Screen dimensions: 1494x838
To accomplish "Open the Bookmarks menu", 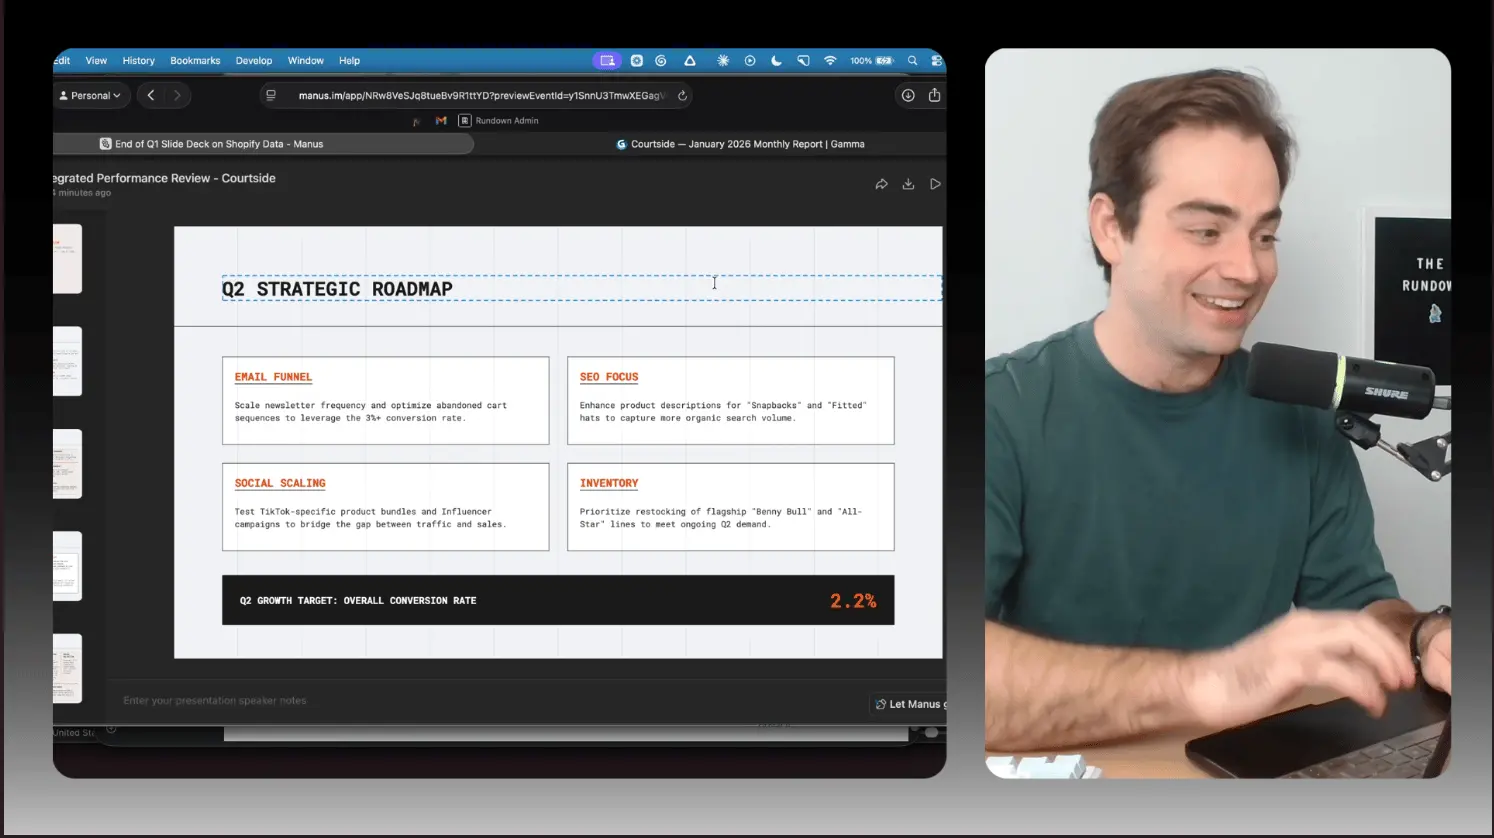I will pyautogui.click(x=195, y=61).
